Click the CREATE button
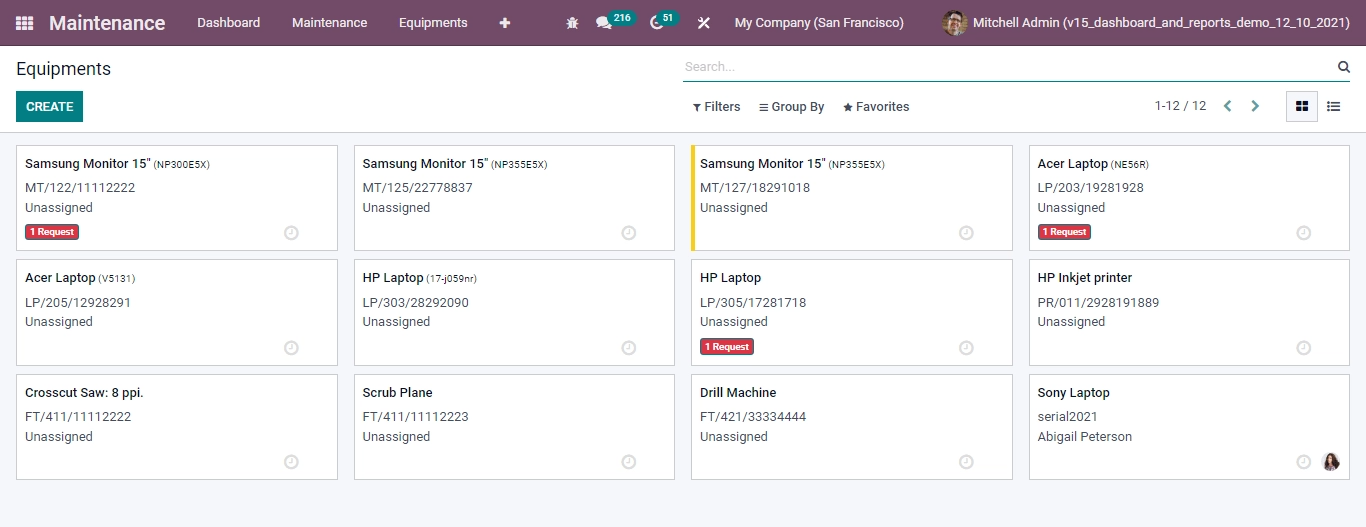1366x527 pixels. 50,107
